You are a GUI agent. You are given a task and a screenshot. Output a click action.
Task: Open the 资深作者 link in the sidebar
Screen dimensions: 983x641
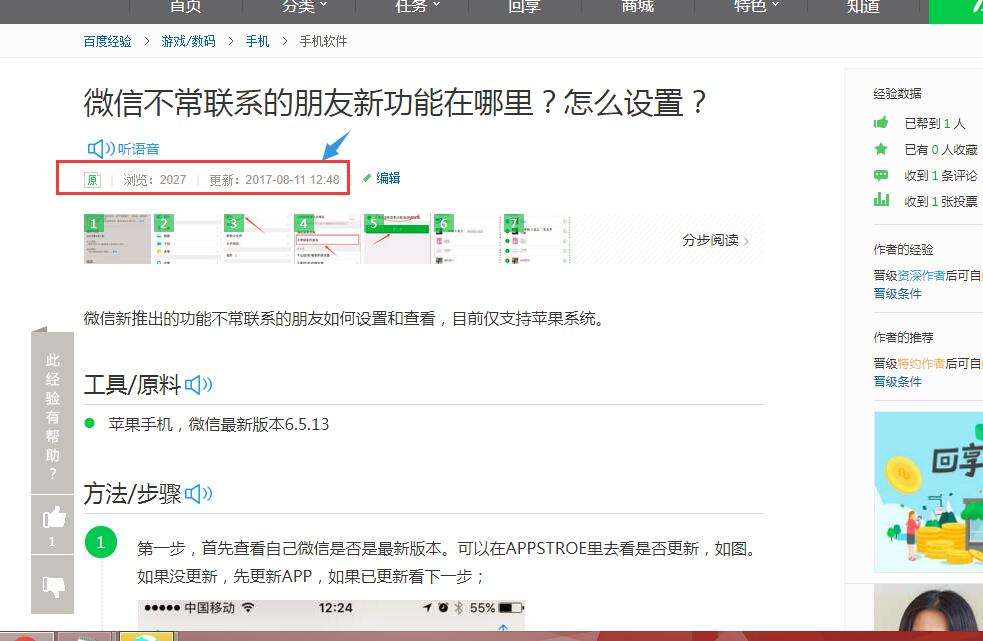point(921,275)
